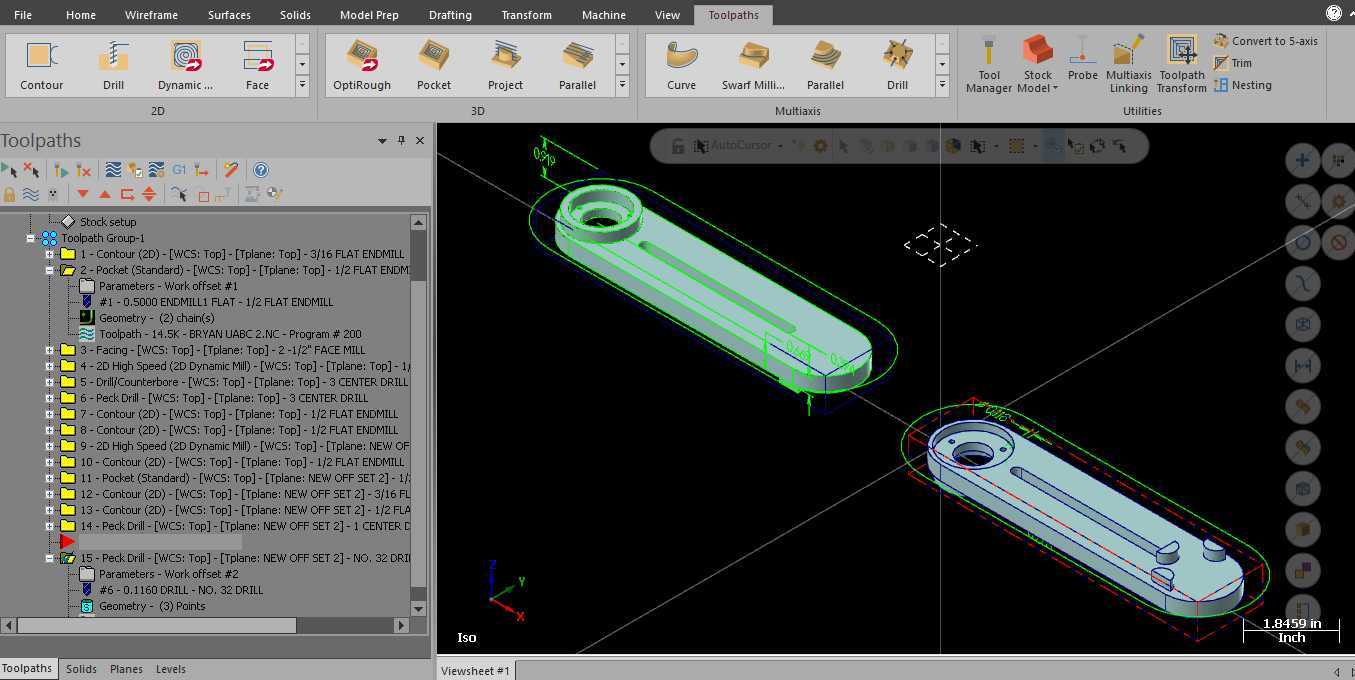This screenshot has height=680, width=1355.
Task: Select the Contour 2D toolpath icon
Action: [x=42, y=65]
